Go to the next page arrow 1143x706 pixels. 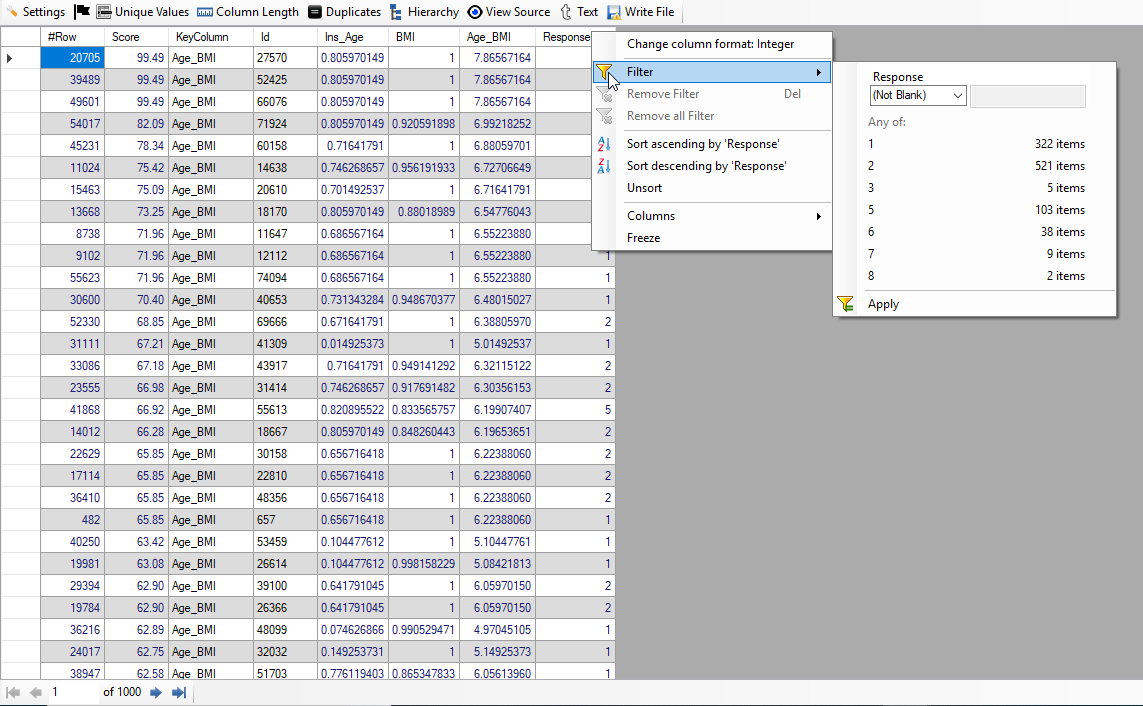(x=156, y=692)
